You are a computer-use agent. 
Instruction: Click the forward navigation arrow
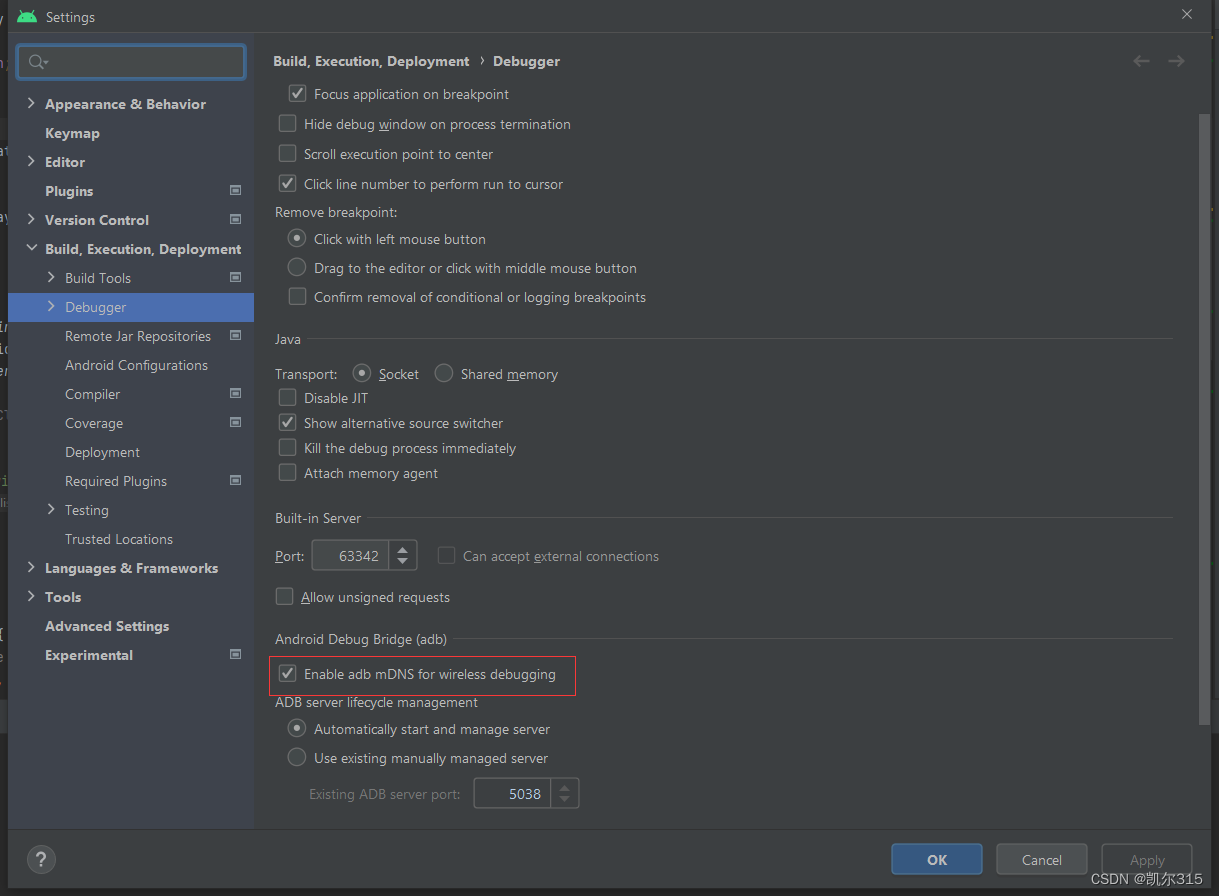pyautogui.click(x=1176, y=61)
